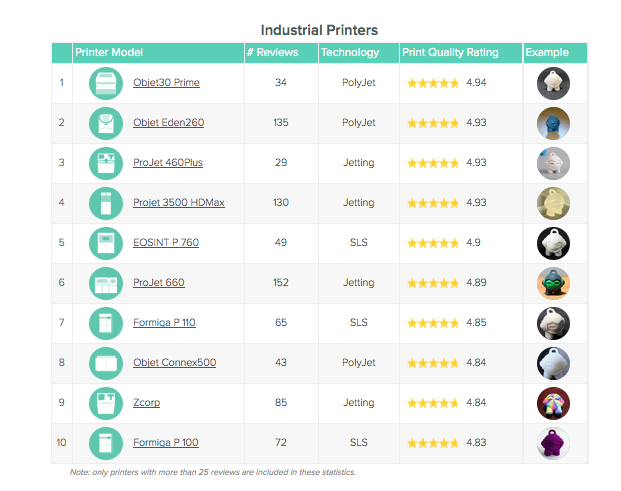View the Zcorp rainbow example thumbnail

click(x=553, y=403)
